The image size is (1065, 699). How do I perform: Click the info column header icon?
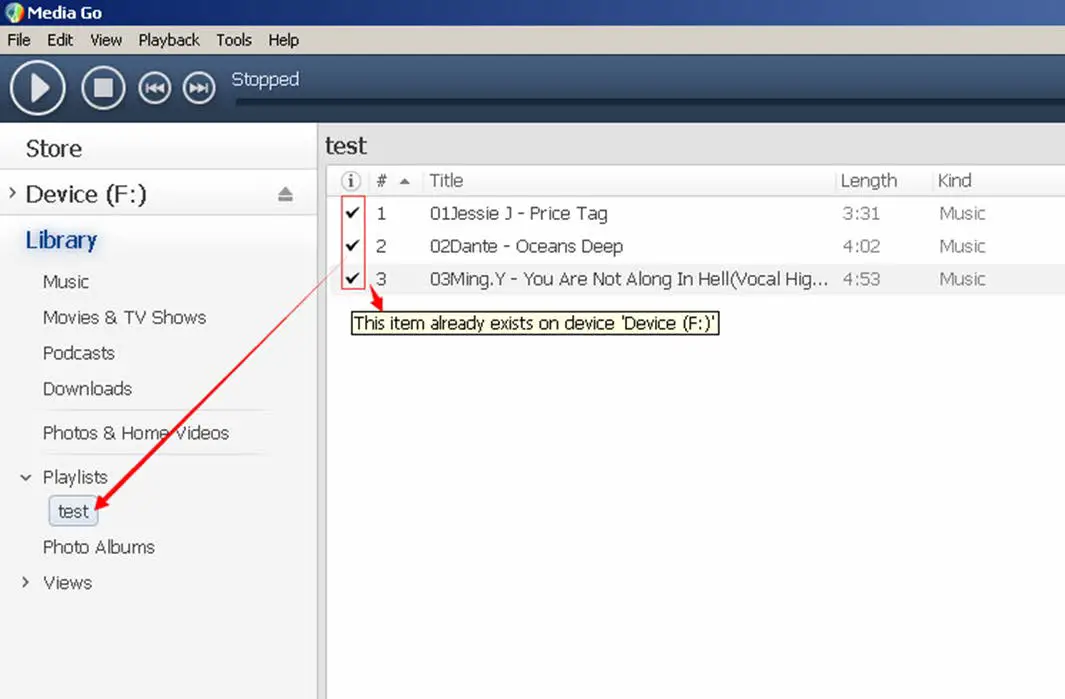pos(348,181)
